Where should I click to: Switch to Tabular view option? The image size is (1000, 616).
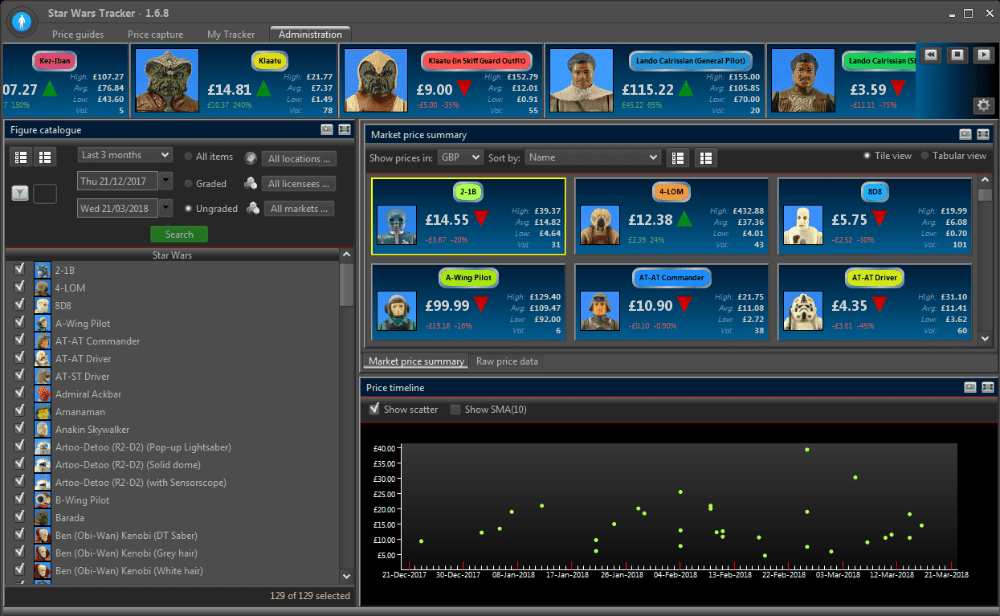click(925, 156)
